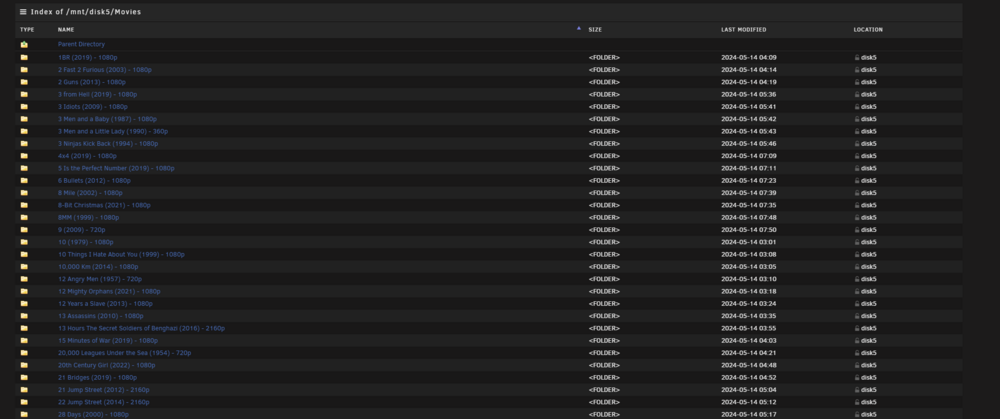Click disk5 location in 12 Angry Men row
1000x419 pixels.
(x=869, y=279)
